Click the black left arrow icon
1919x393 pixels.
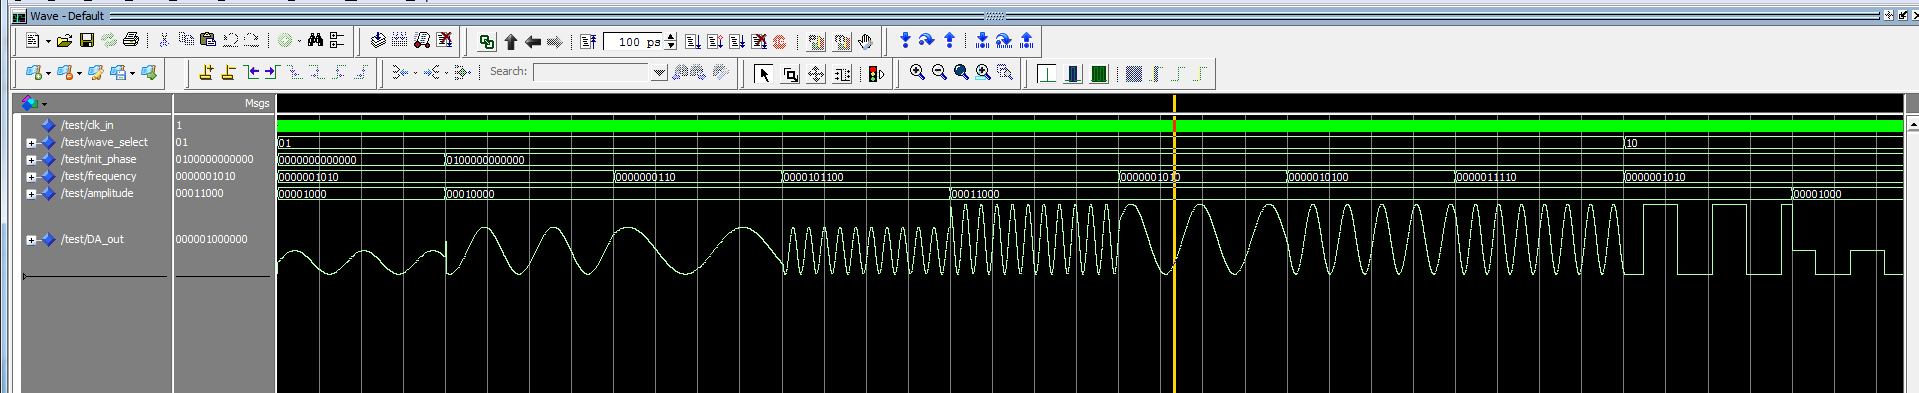pos(533,42)
